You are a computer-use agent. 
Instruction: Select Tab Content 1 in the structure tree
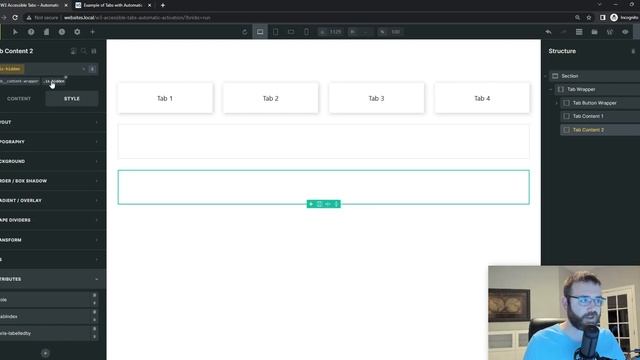click(x=600, y=116)
